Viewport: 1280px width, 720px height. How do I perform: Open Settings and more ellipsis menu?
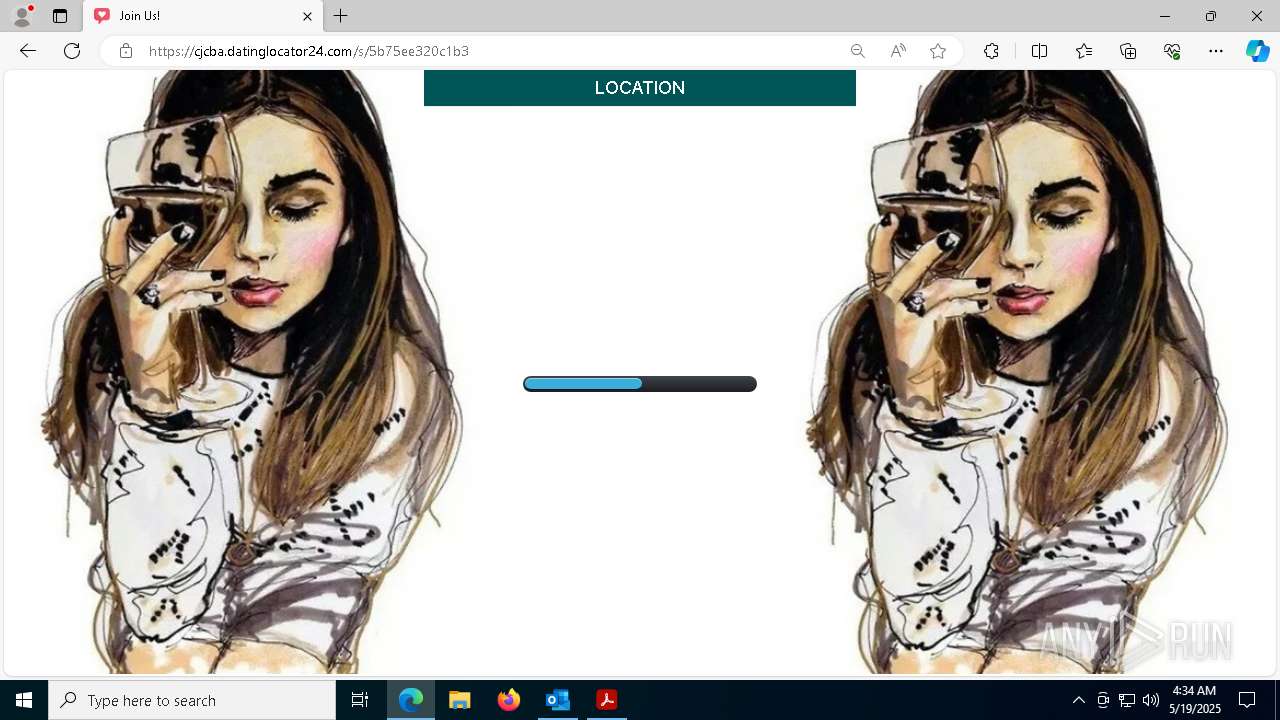1216,51
